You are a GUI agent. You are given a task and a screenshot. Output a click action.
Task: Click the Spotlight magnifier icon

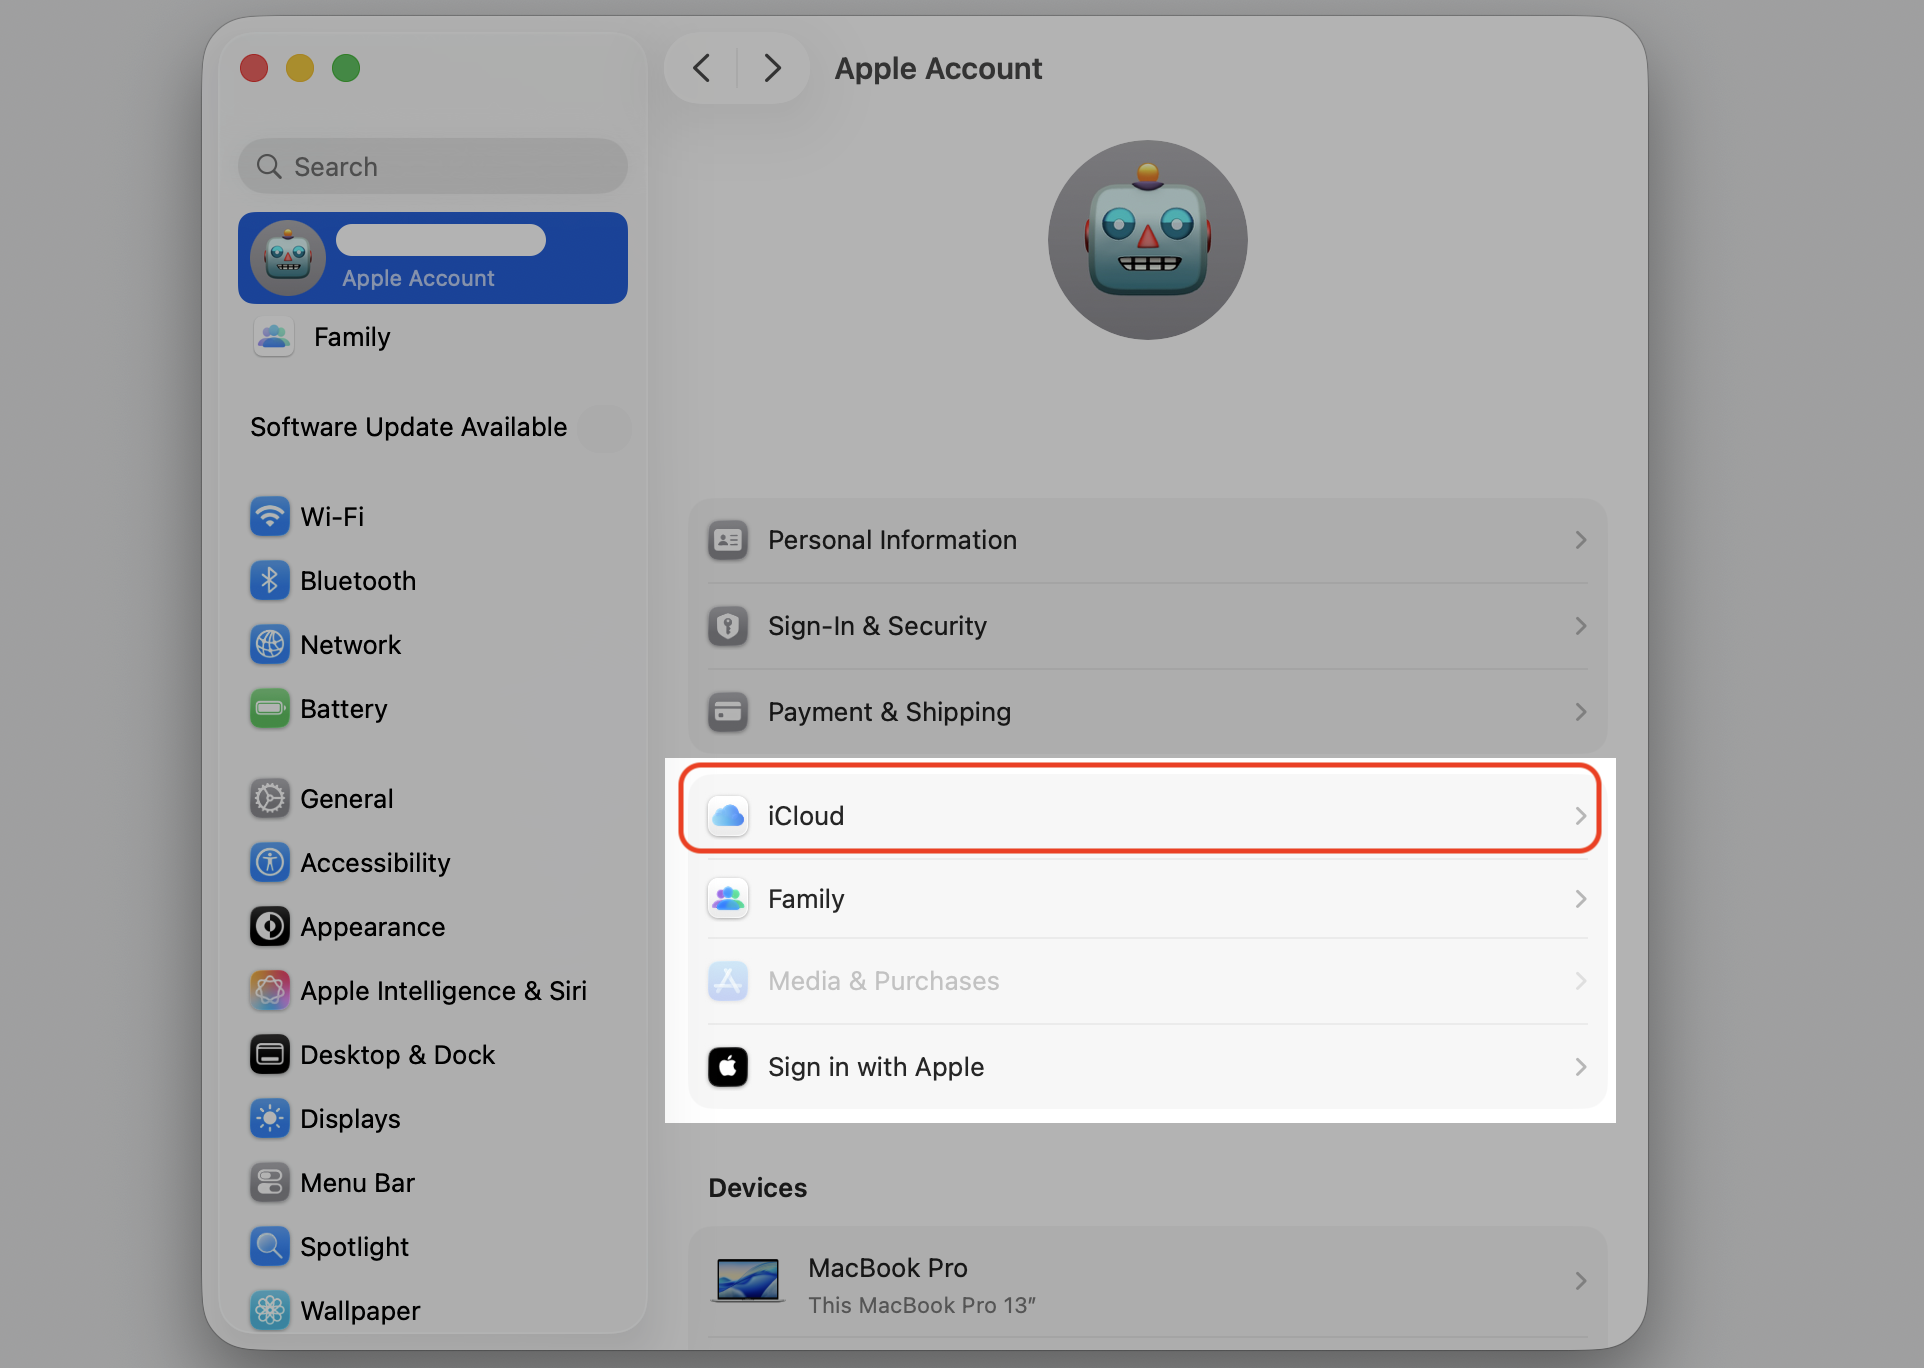click(x=270, y=1247)
